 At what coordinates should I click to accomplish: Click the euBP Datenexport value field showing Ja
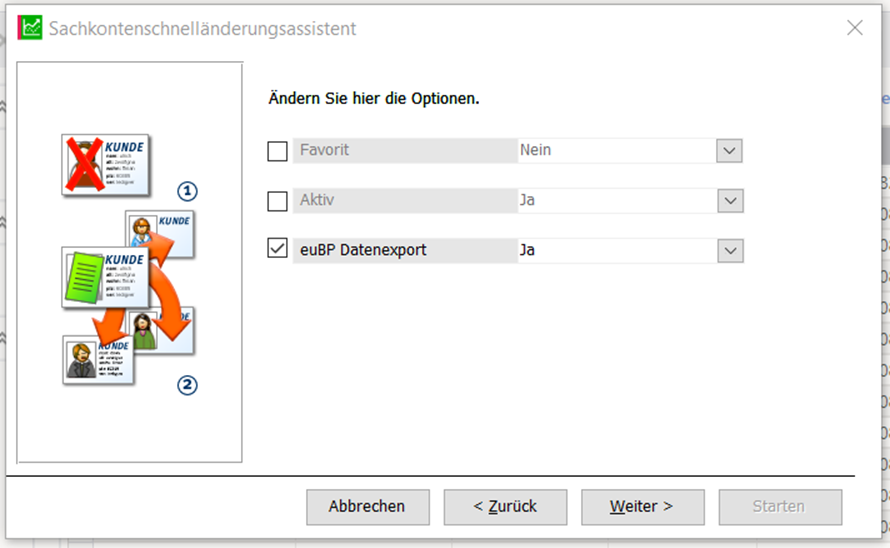pyautogui.click(x=614, y=250)
